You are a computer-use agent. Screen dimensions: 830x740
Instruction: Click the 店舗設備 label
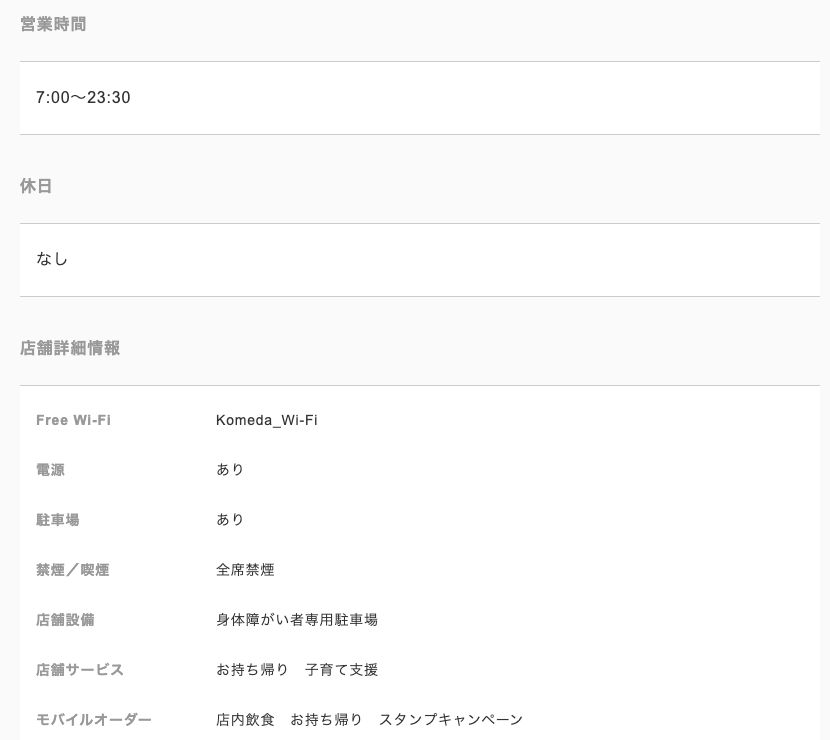pos(65,620)
